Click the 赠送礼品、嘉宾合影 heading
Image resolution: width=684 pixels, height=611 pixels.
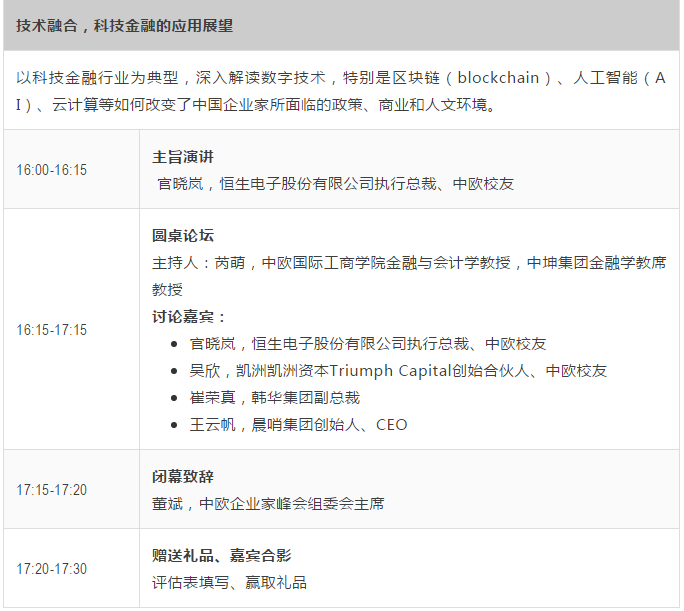[x=221, y=555]
